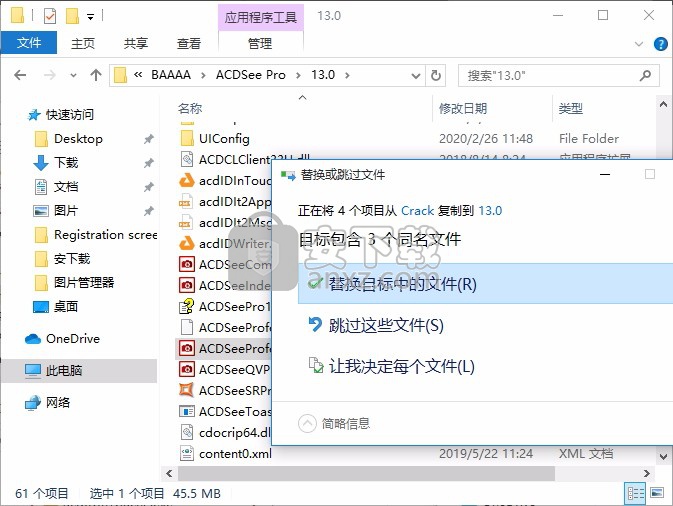673x506 pixels.
Task: Open Desktop in quick access
Action: tap(78, 139)
